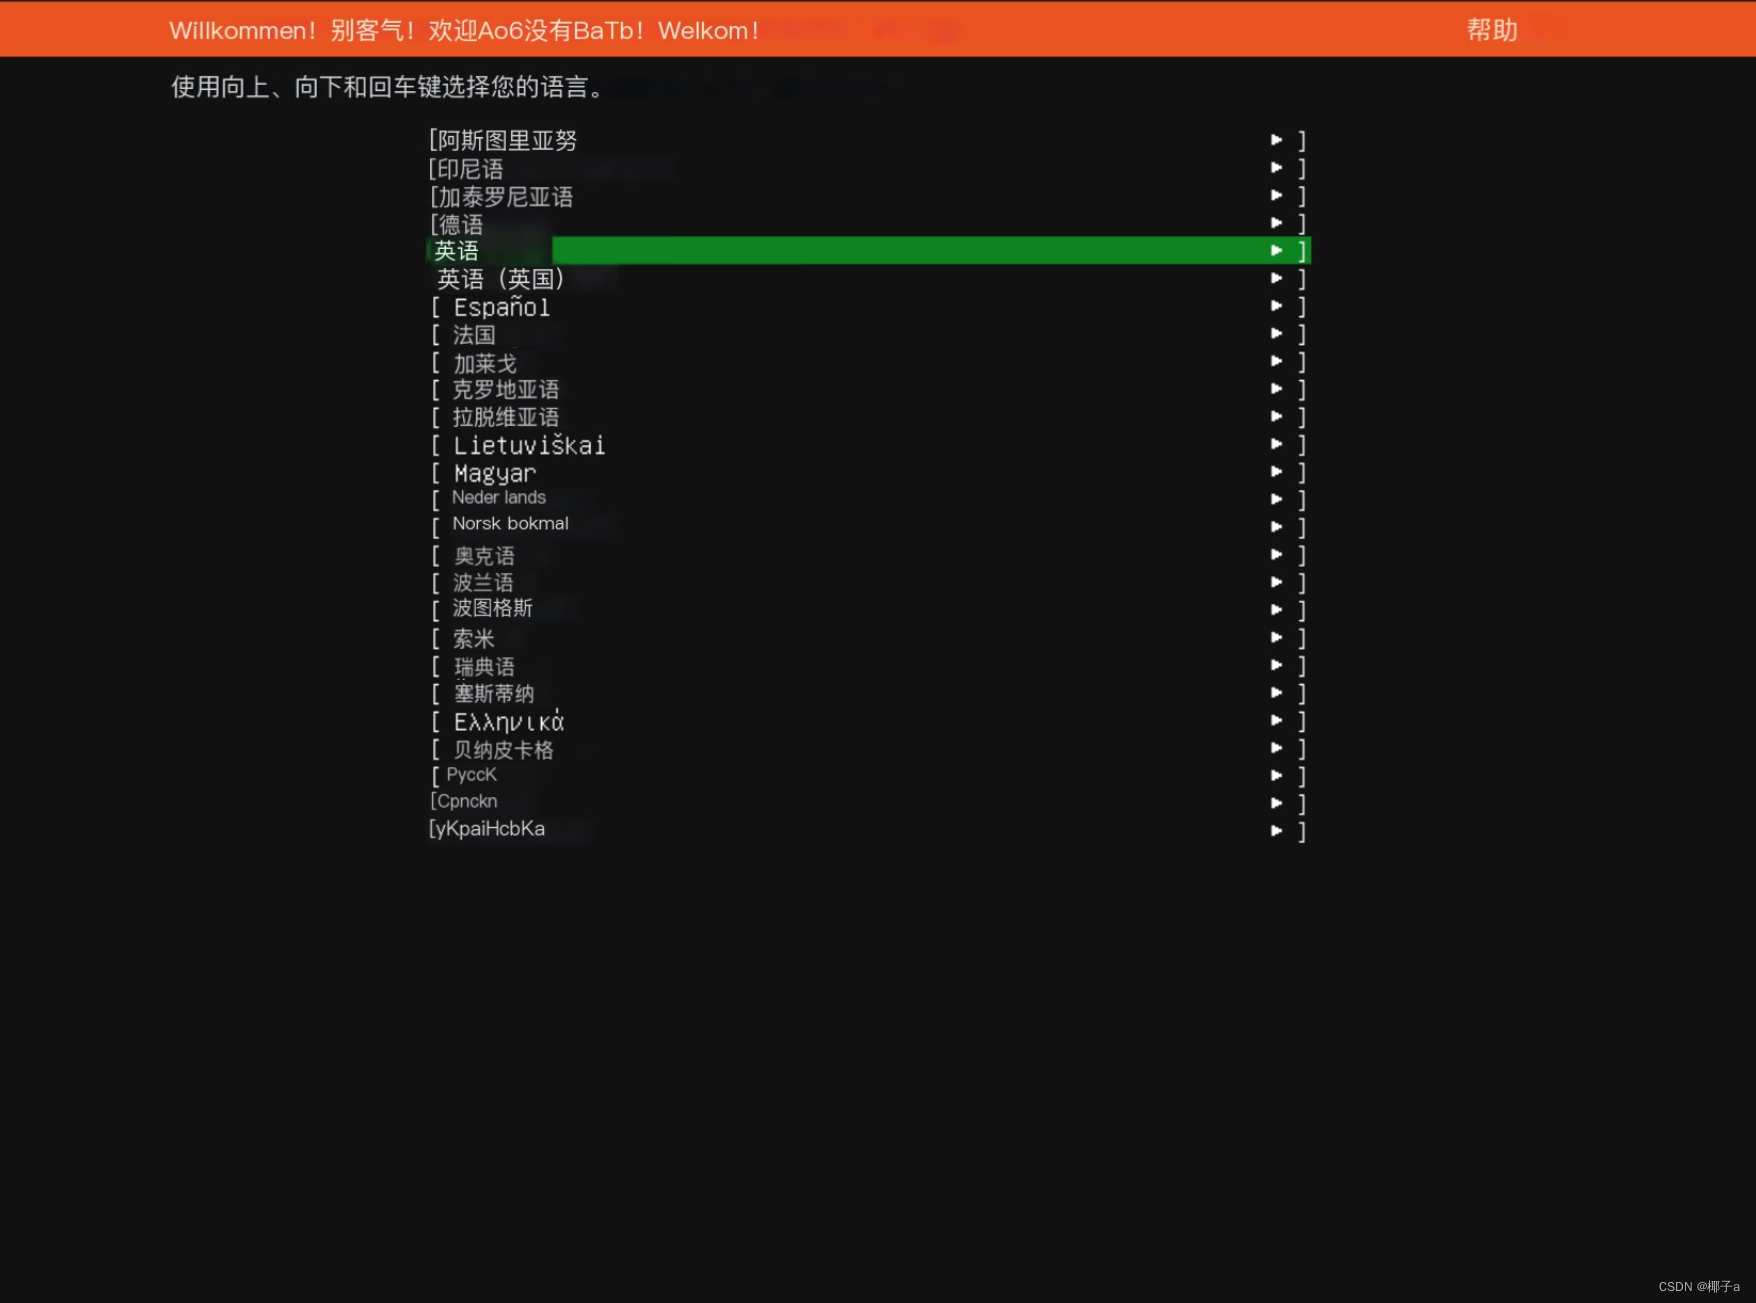Screen dimensions: 1756x1303
Task: Select the 塞斯蒂纳 language row
Action: pos(867,693)
